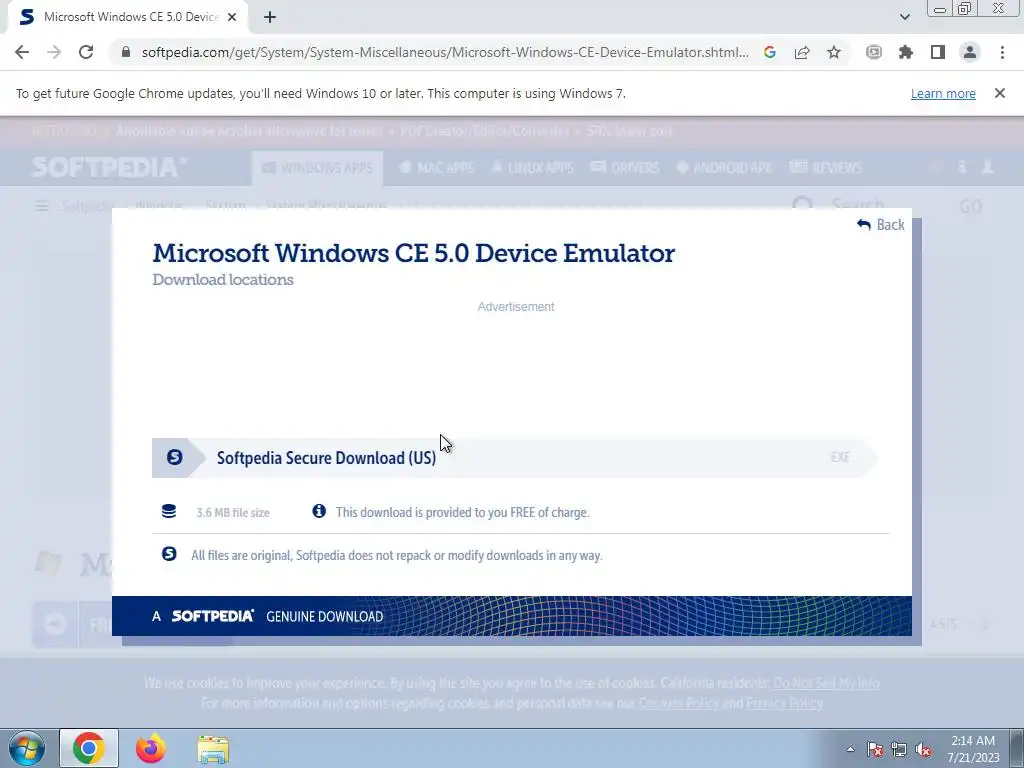
Task: Share this page using the share icon
Action: 802,52
